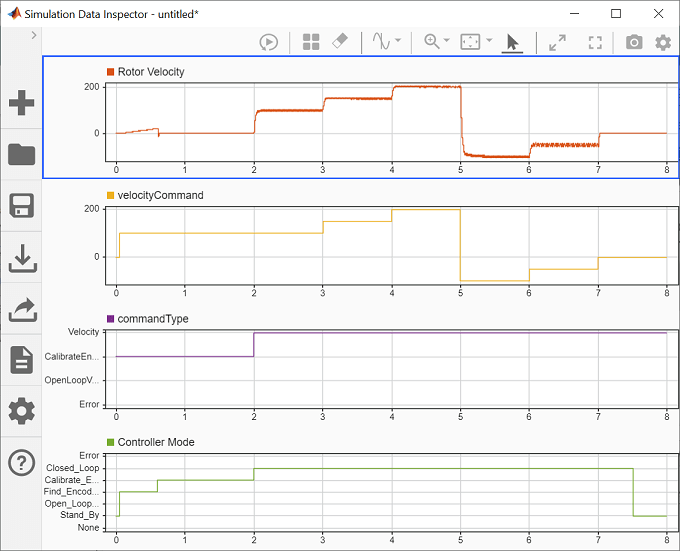Select the velocityCommand subplot area

tap(392, 246)
